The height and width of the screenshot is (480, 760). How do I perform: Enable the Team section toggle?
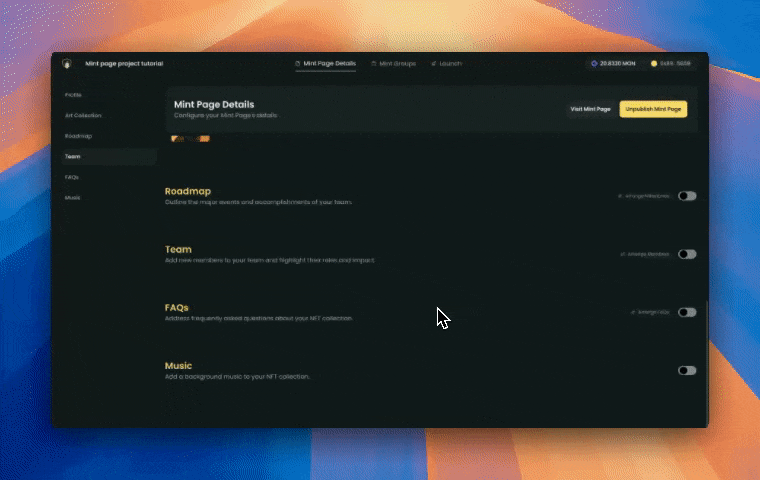click(687, 254)
